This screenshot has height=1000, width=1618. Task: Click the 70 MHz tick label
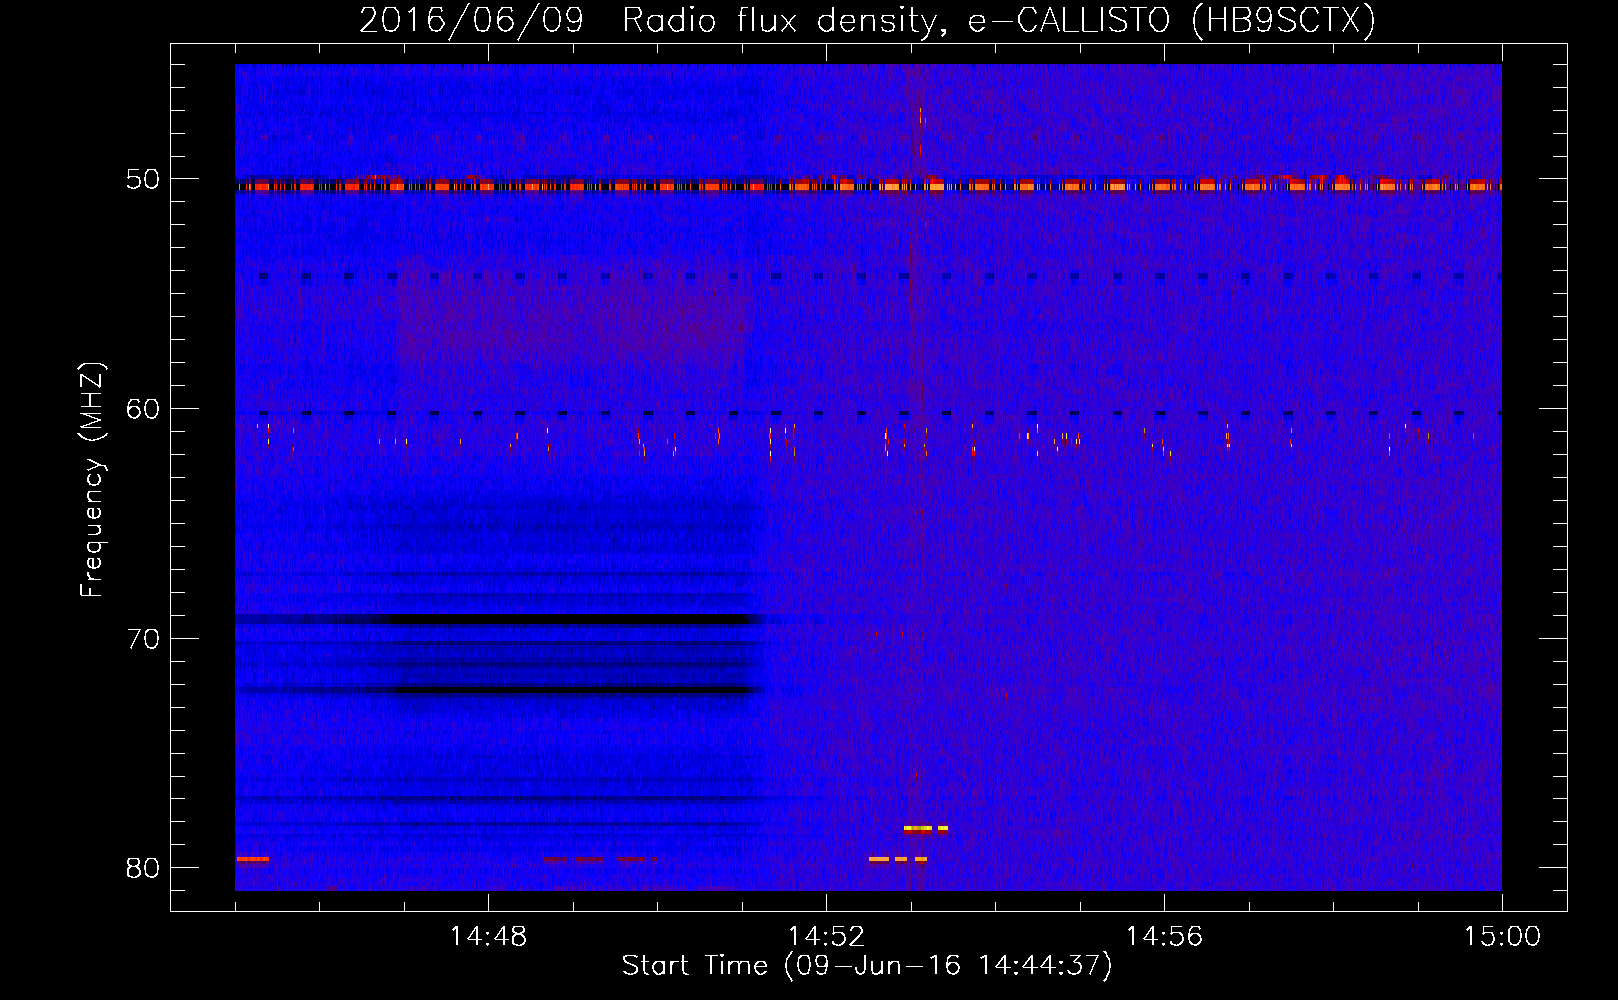(143, 638)
